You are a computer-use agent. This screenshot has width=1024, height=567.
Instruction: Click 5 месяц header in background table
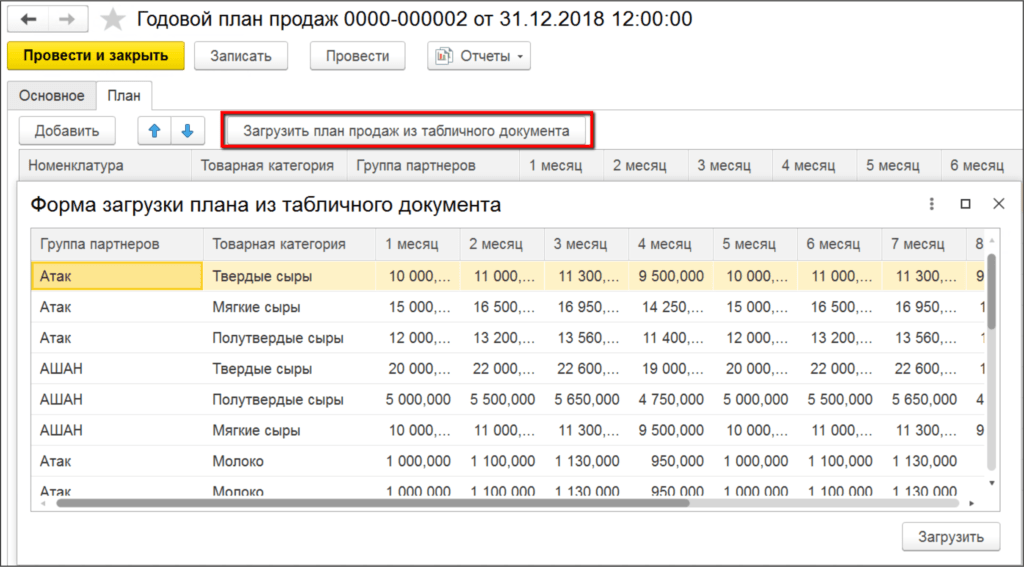(899, 165)
